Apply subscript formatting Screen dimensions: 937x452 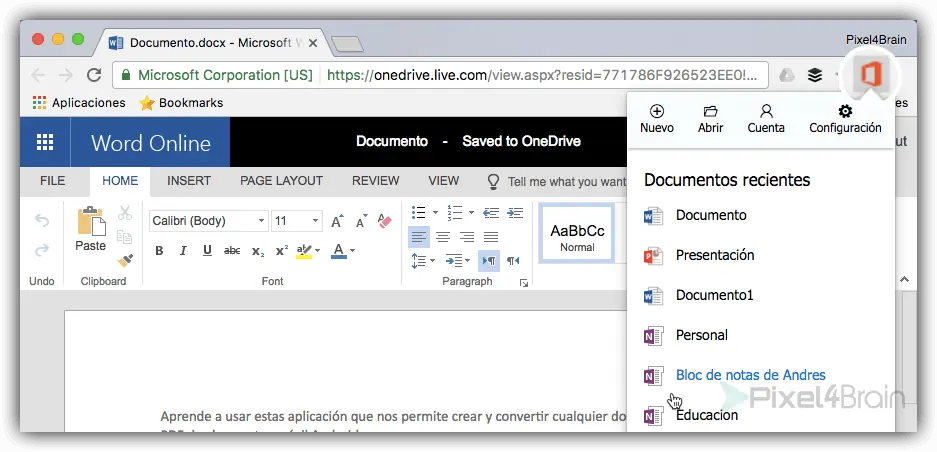tap(258, 251)
